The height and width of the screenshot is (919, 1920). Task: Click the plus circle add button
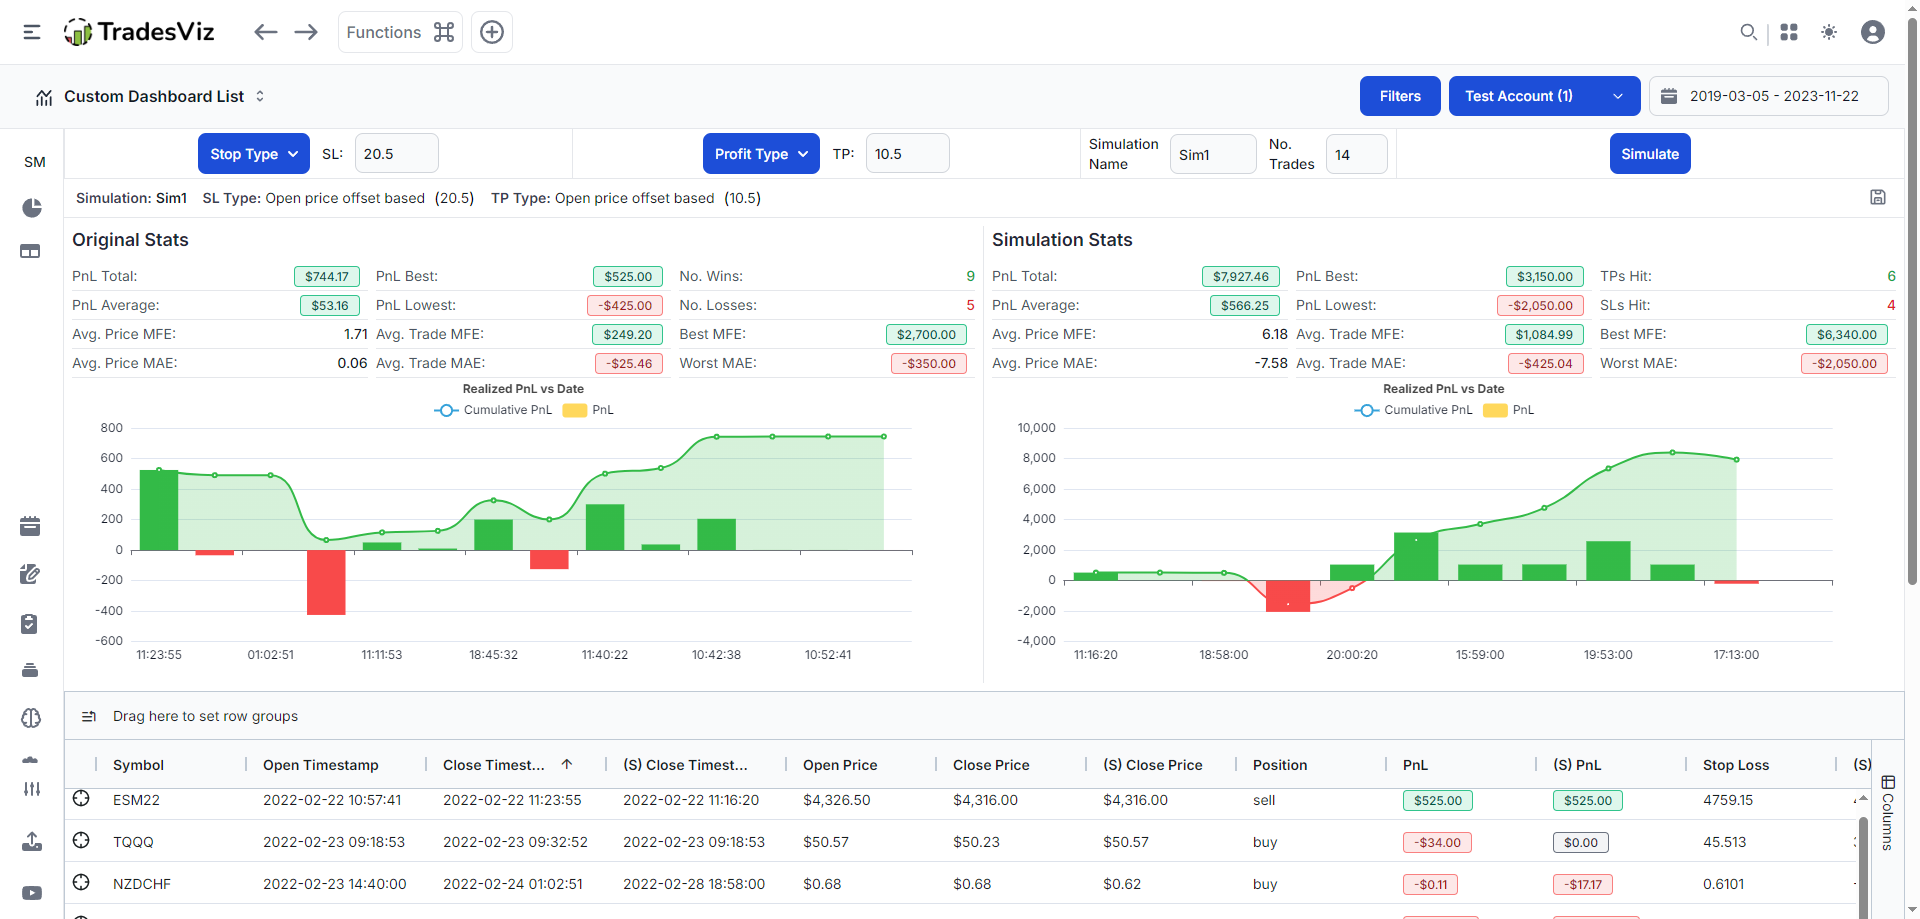(x=492, y=32)
